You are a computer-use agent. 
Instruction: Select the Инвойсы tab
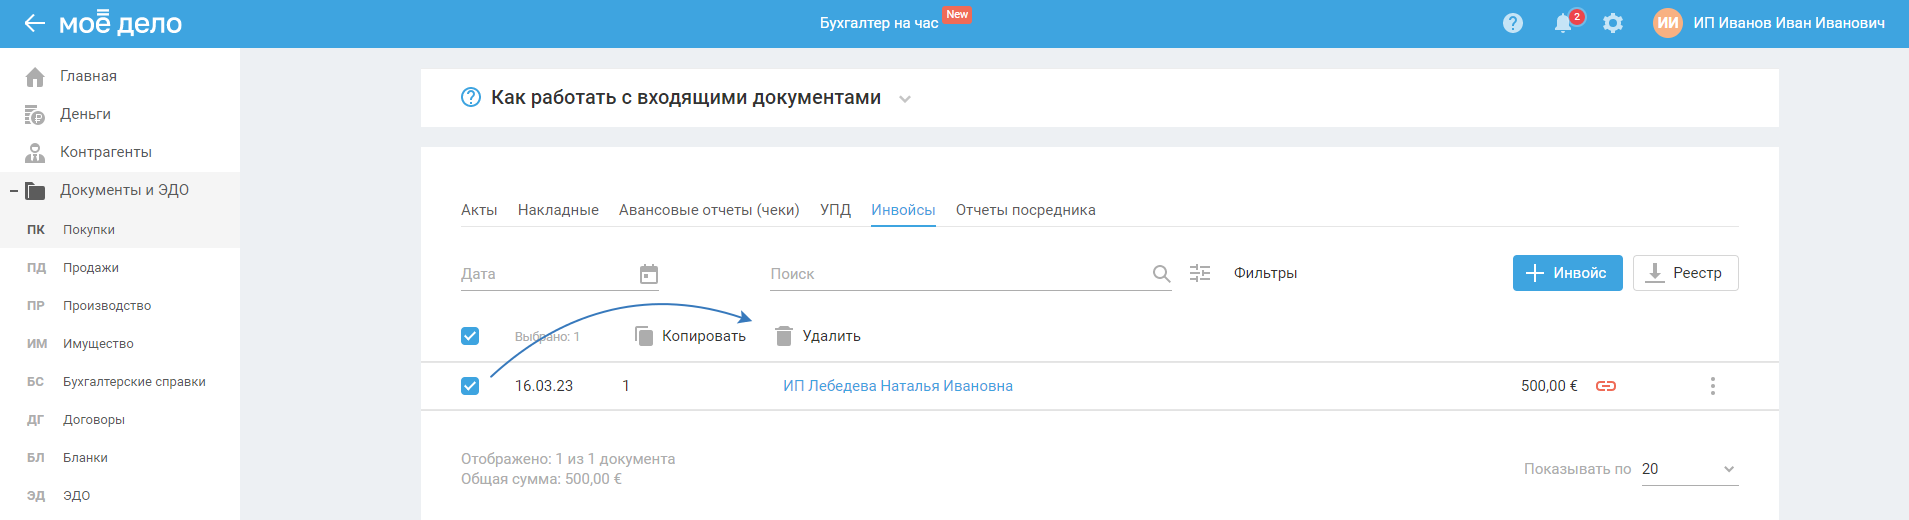(x=903, y=210)
